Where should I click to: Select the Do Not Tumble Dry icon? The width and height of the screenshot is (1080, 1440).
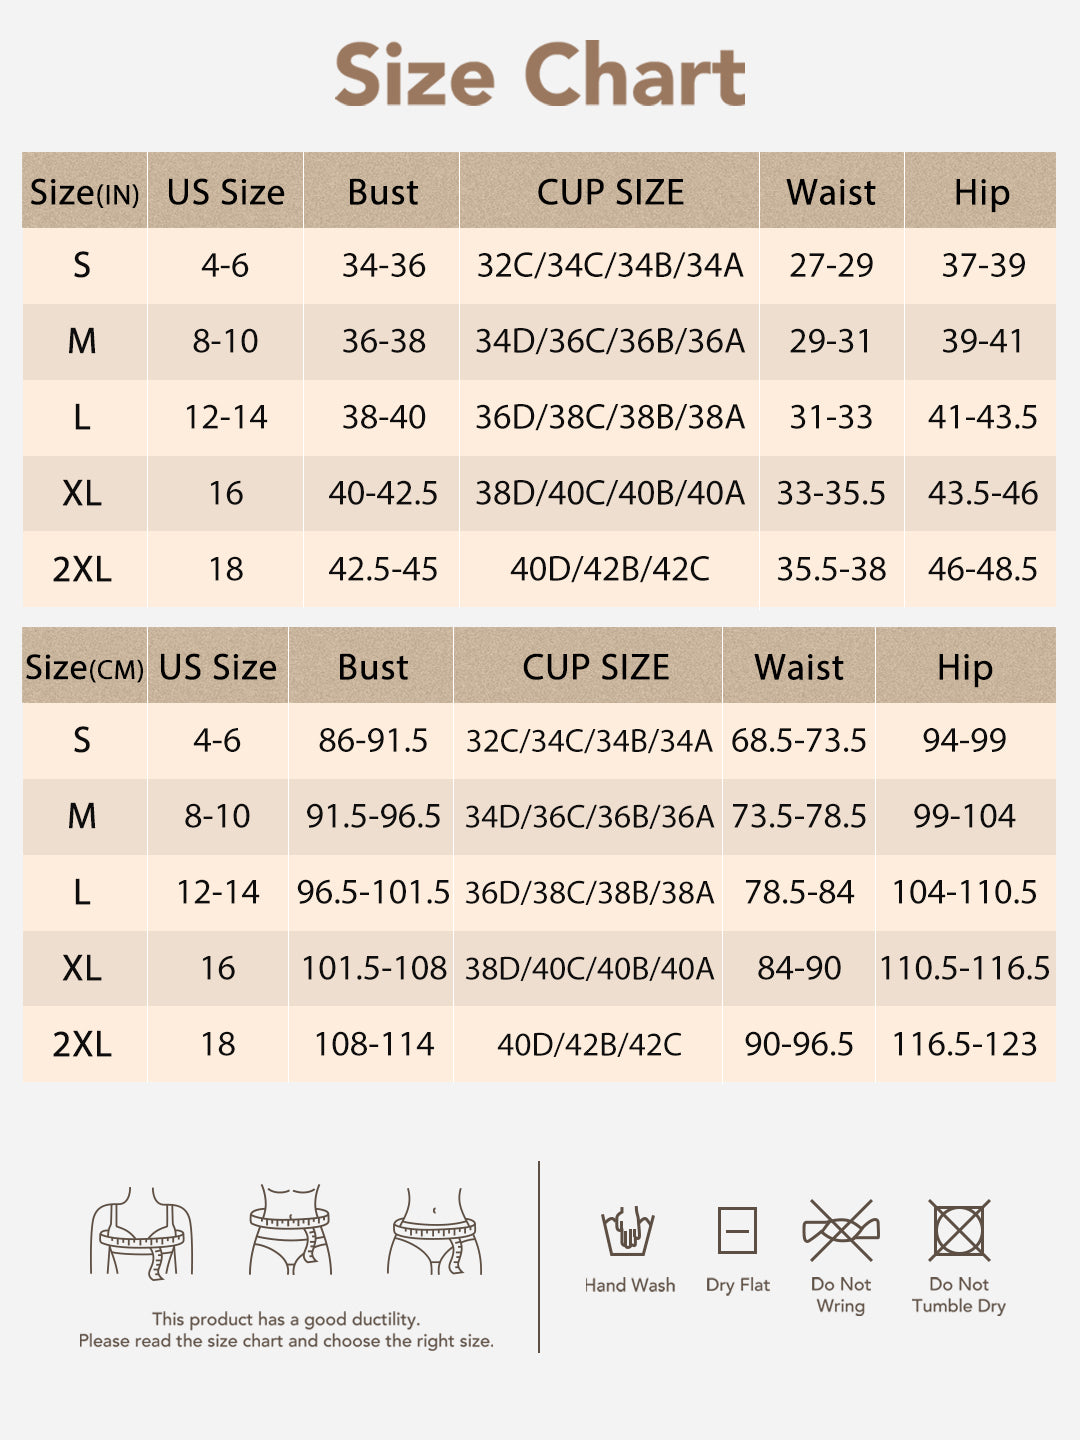tap(959, 1230)
